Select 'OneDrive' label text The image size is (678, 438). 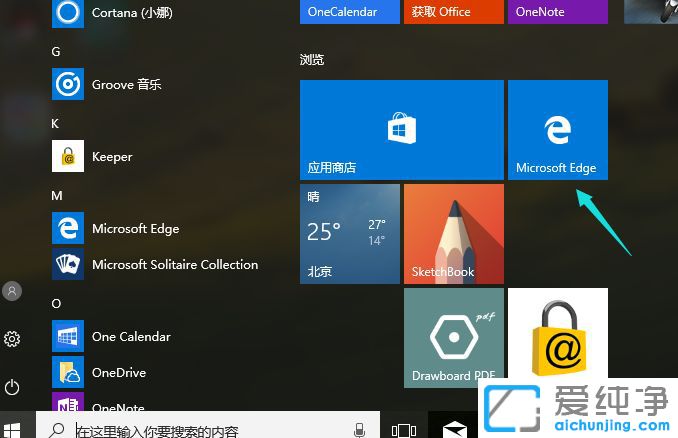click(119, 372)
